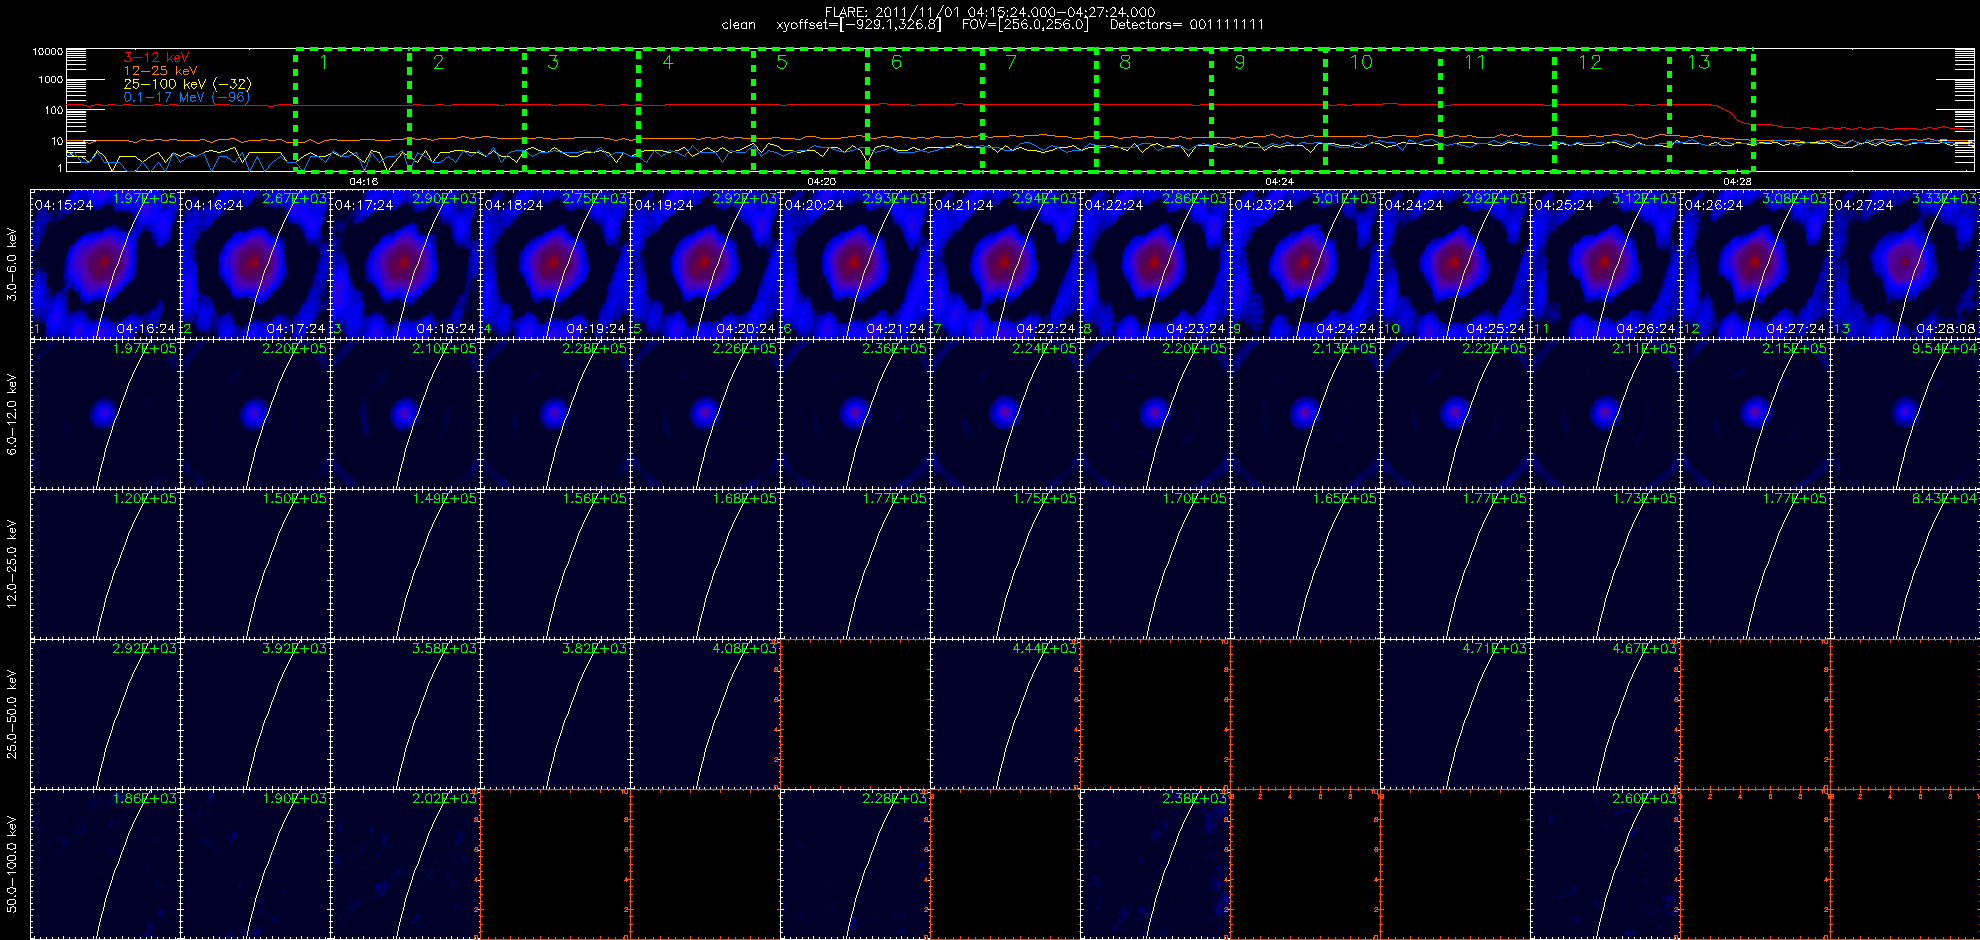The height and width of the screenshot is (940, 1980).
Task: Open the 3.0-6.0 keV image for interval 7
Action: [1005, 263]
